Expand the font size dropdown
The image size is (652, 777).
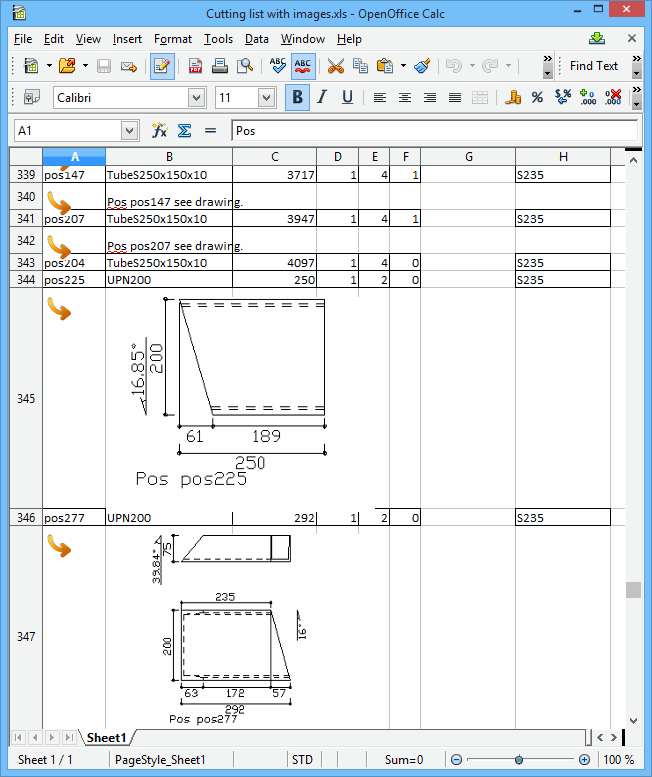[x=266, y=98]
